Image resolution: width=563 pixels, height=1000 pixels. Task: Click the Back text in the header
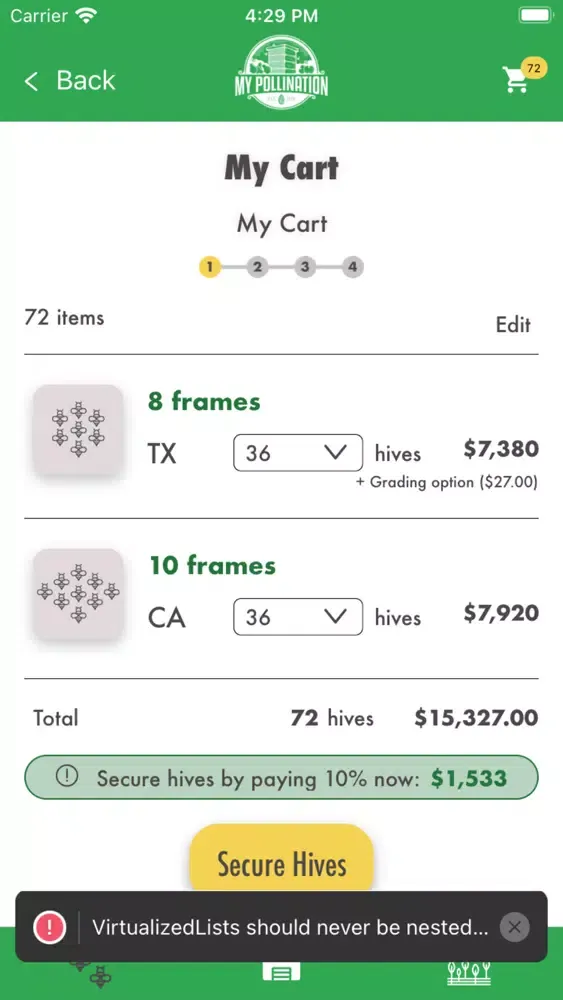click(86, 80)
